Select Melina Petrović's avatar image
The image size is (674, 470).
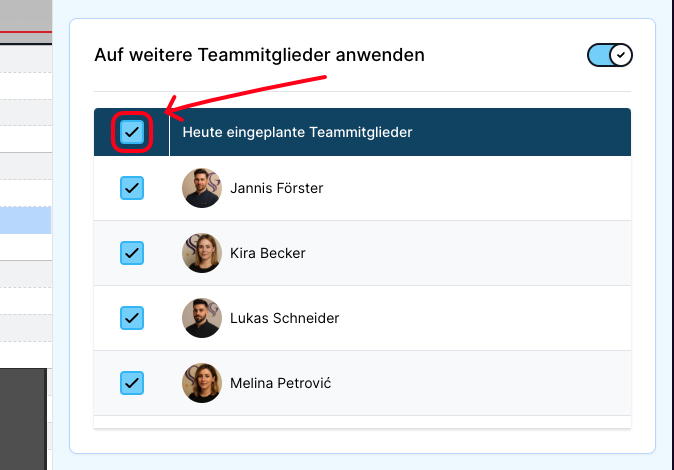202,383
